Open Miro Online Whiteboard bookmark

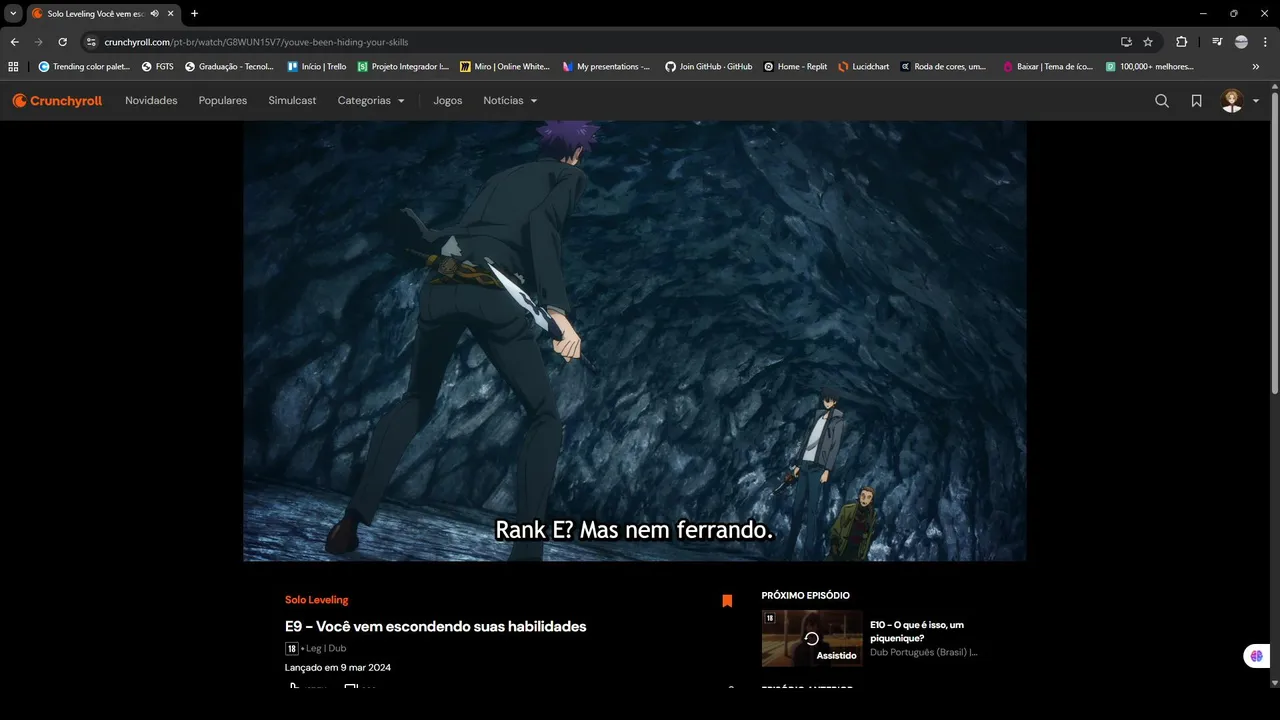point(505,67)
